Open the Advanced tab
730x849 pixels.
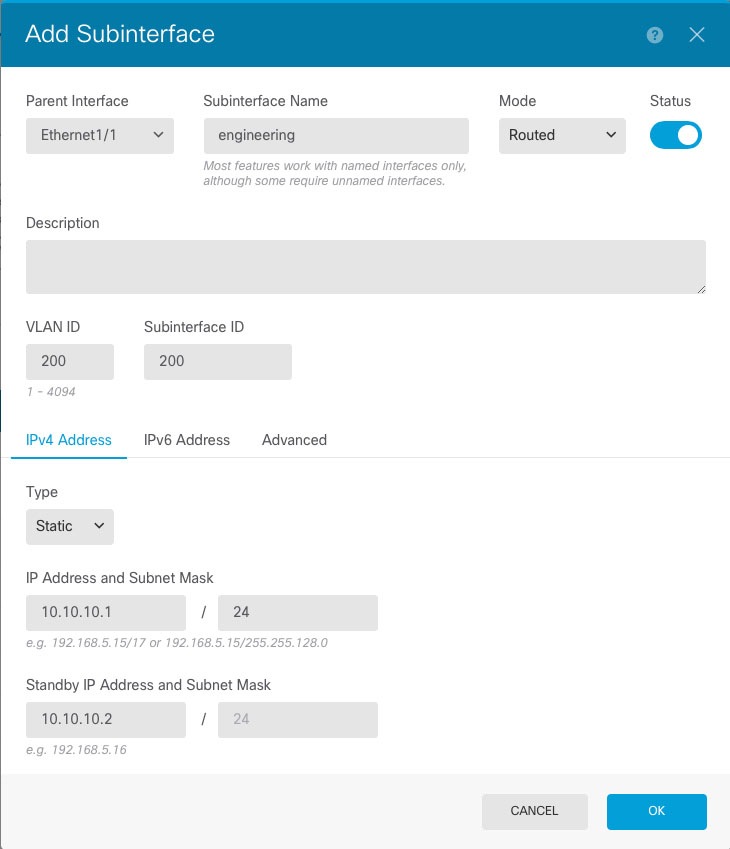(294, 440)
